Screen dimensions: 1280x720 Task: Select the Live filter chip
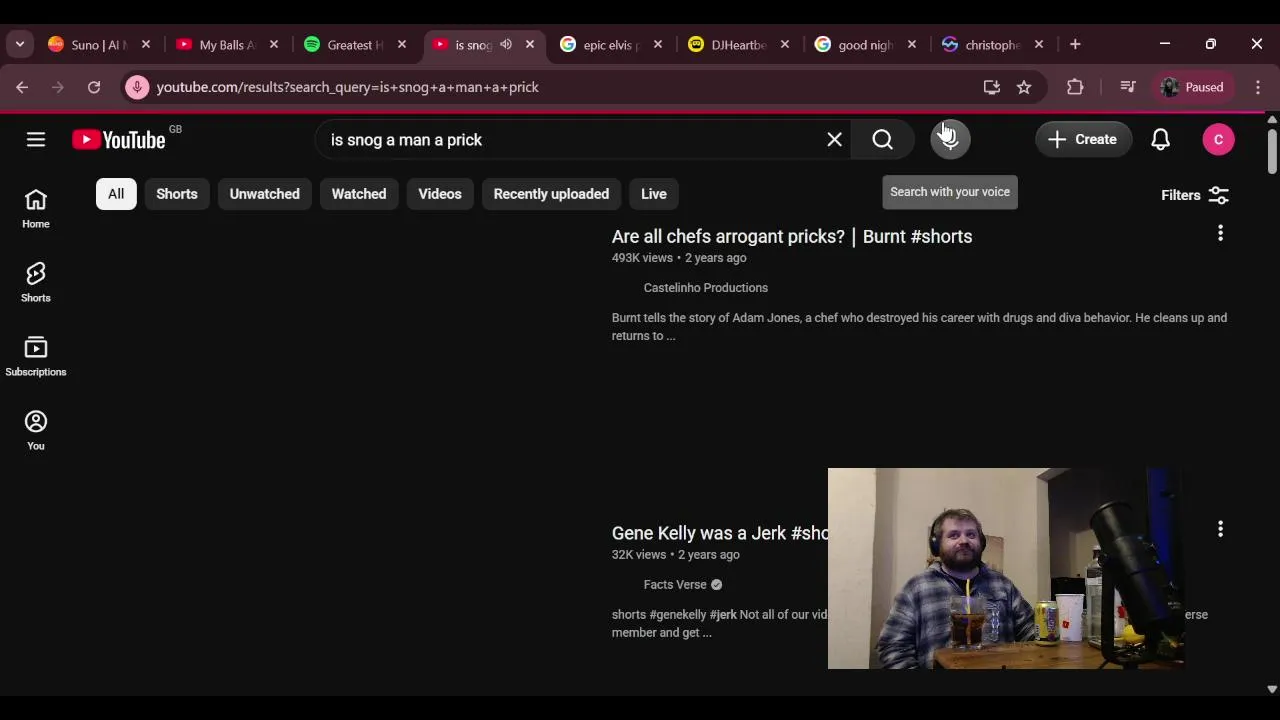coord(654,194)
